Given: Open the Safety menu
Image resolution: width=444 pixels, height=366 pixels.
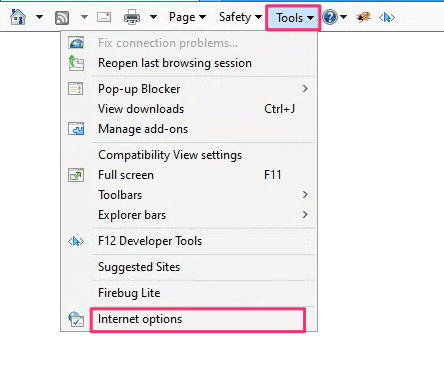Looking at the screenshot, I should coord(240,17).
